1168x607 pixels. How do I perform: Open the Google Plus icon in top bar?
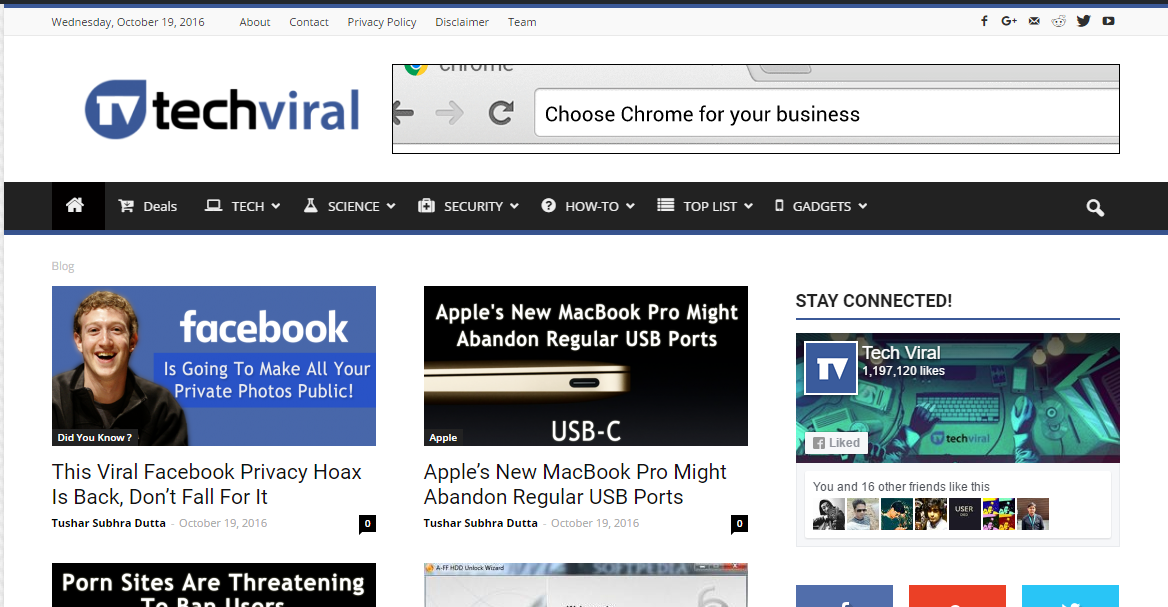pyautogui.click(x=1009, y=21)
